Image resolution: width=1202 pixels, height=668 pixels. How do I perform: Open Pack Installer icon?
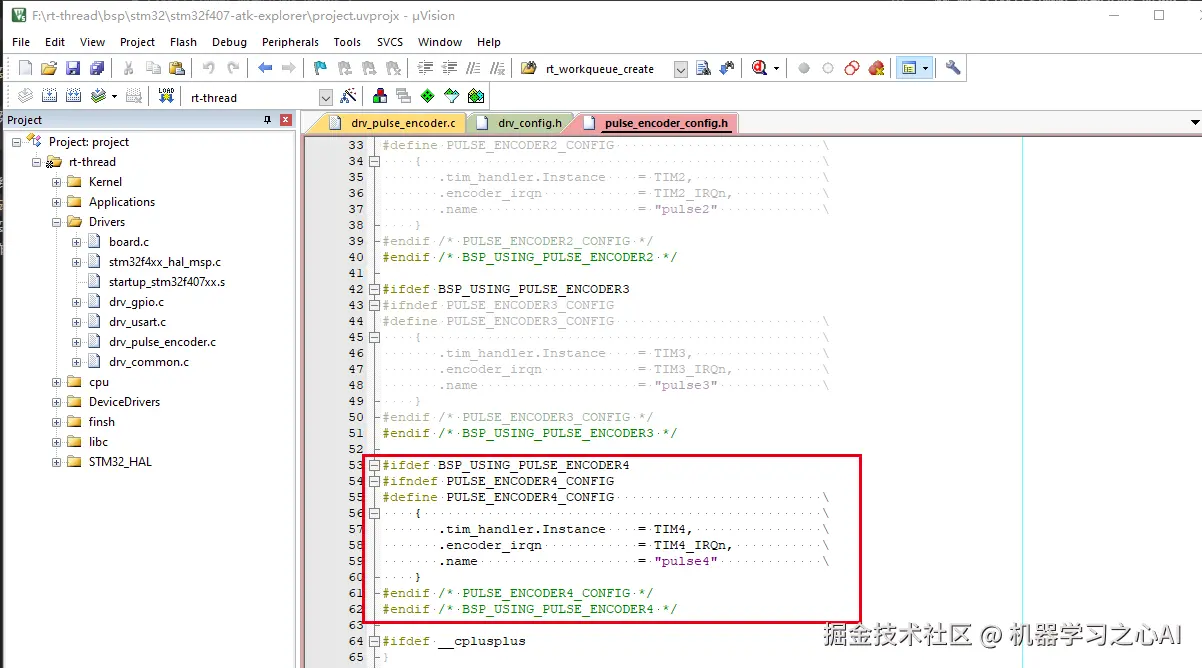point(476,96)
